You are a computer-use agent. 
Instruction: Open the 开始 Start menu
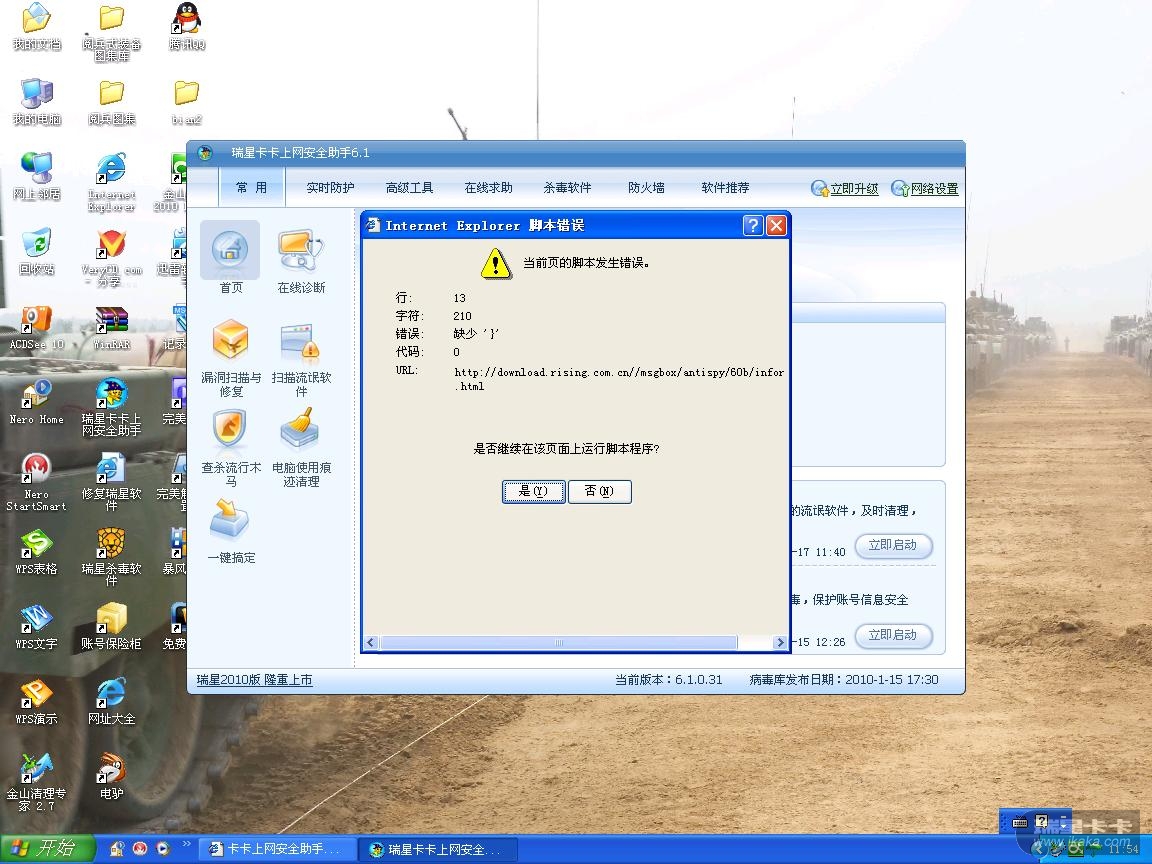coord(47,849)
